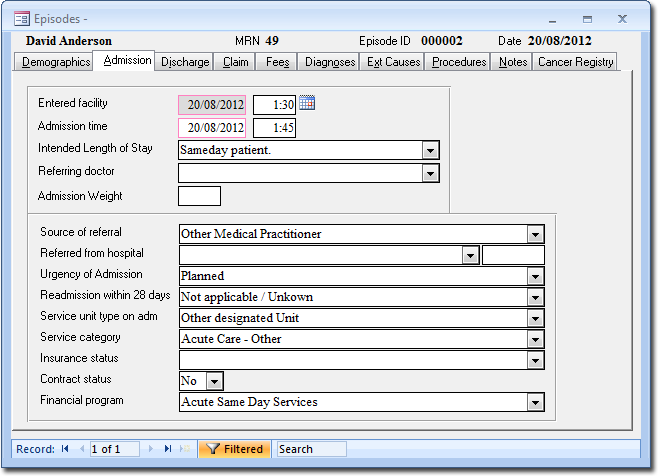Expand the Source of referral dropdown
The width and height of the screenshot is (658, 476).
pos(536,234)
